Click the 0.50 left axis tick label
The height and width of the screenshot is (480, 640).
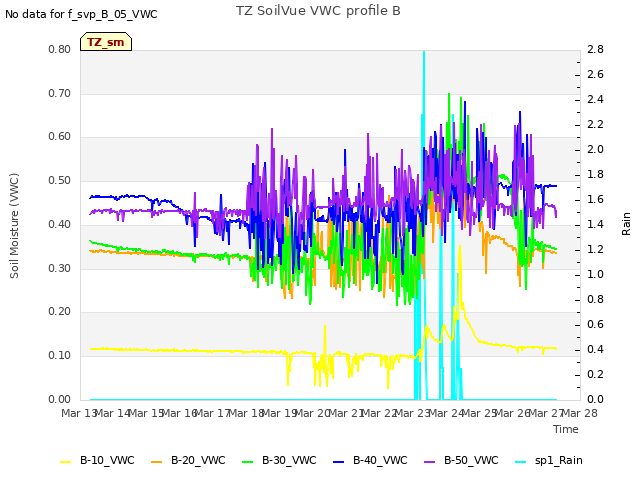pos(60,180)
